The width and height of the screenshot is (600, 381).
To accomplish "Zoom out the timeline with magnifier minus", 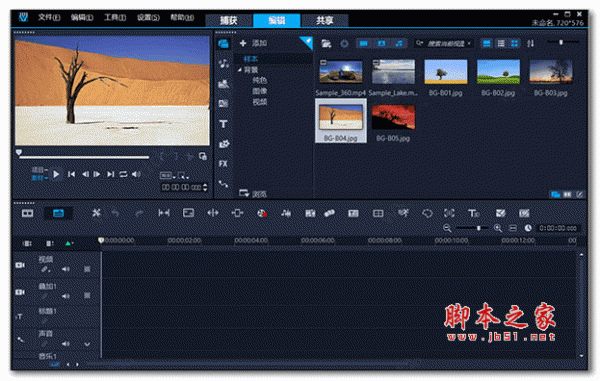I will click(447, 228).
